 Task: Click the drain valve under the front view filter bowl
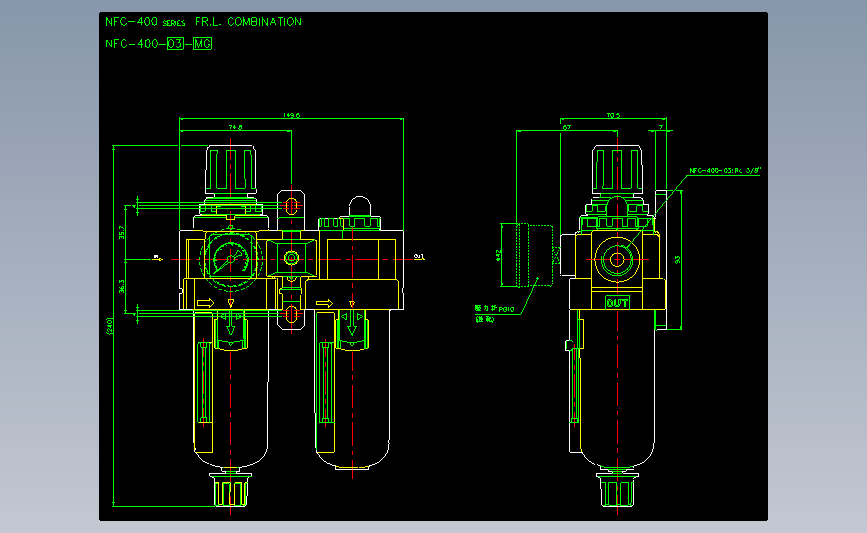231,489
